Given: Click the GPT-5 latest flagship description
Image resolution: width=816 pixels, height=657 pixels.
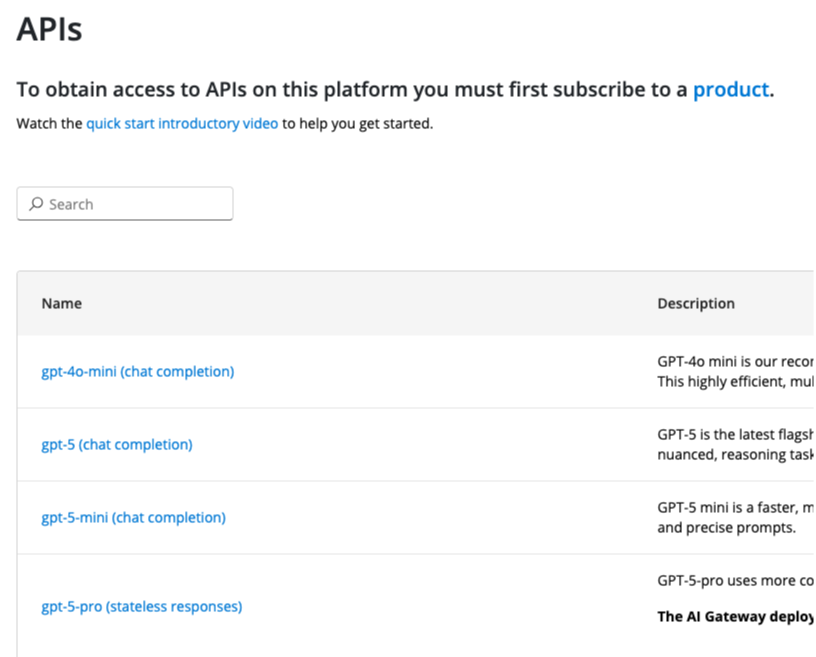Looking at the screenshot, I should point(735,434).
